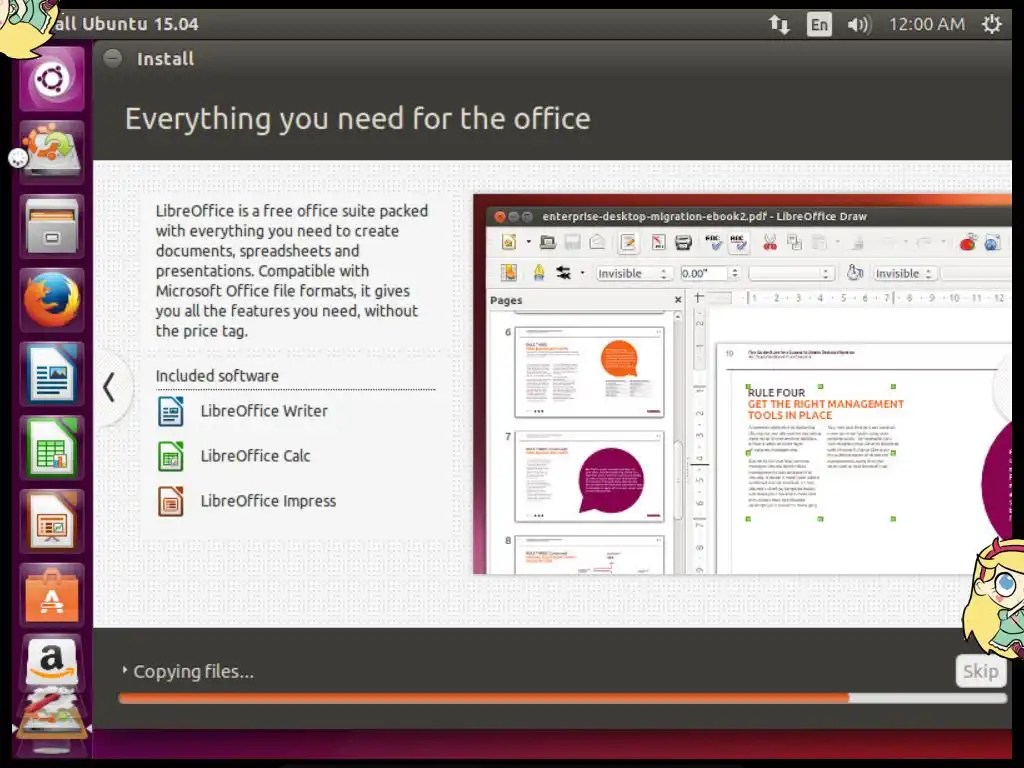Open the sound volume indicator
Viewport: 1024px width, 768px height.
(859, 25)
